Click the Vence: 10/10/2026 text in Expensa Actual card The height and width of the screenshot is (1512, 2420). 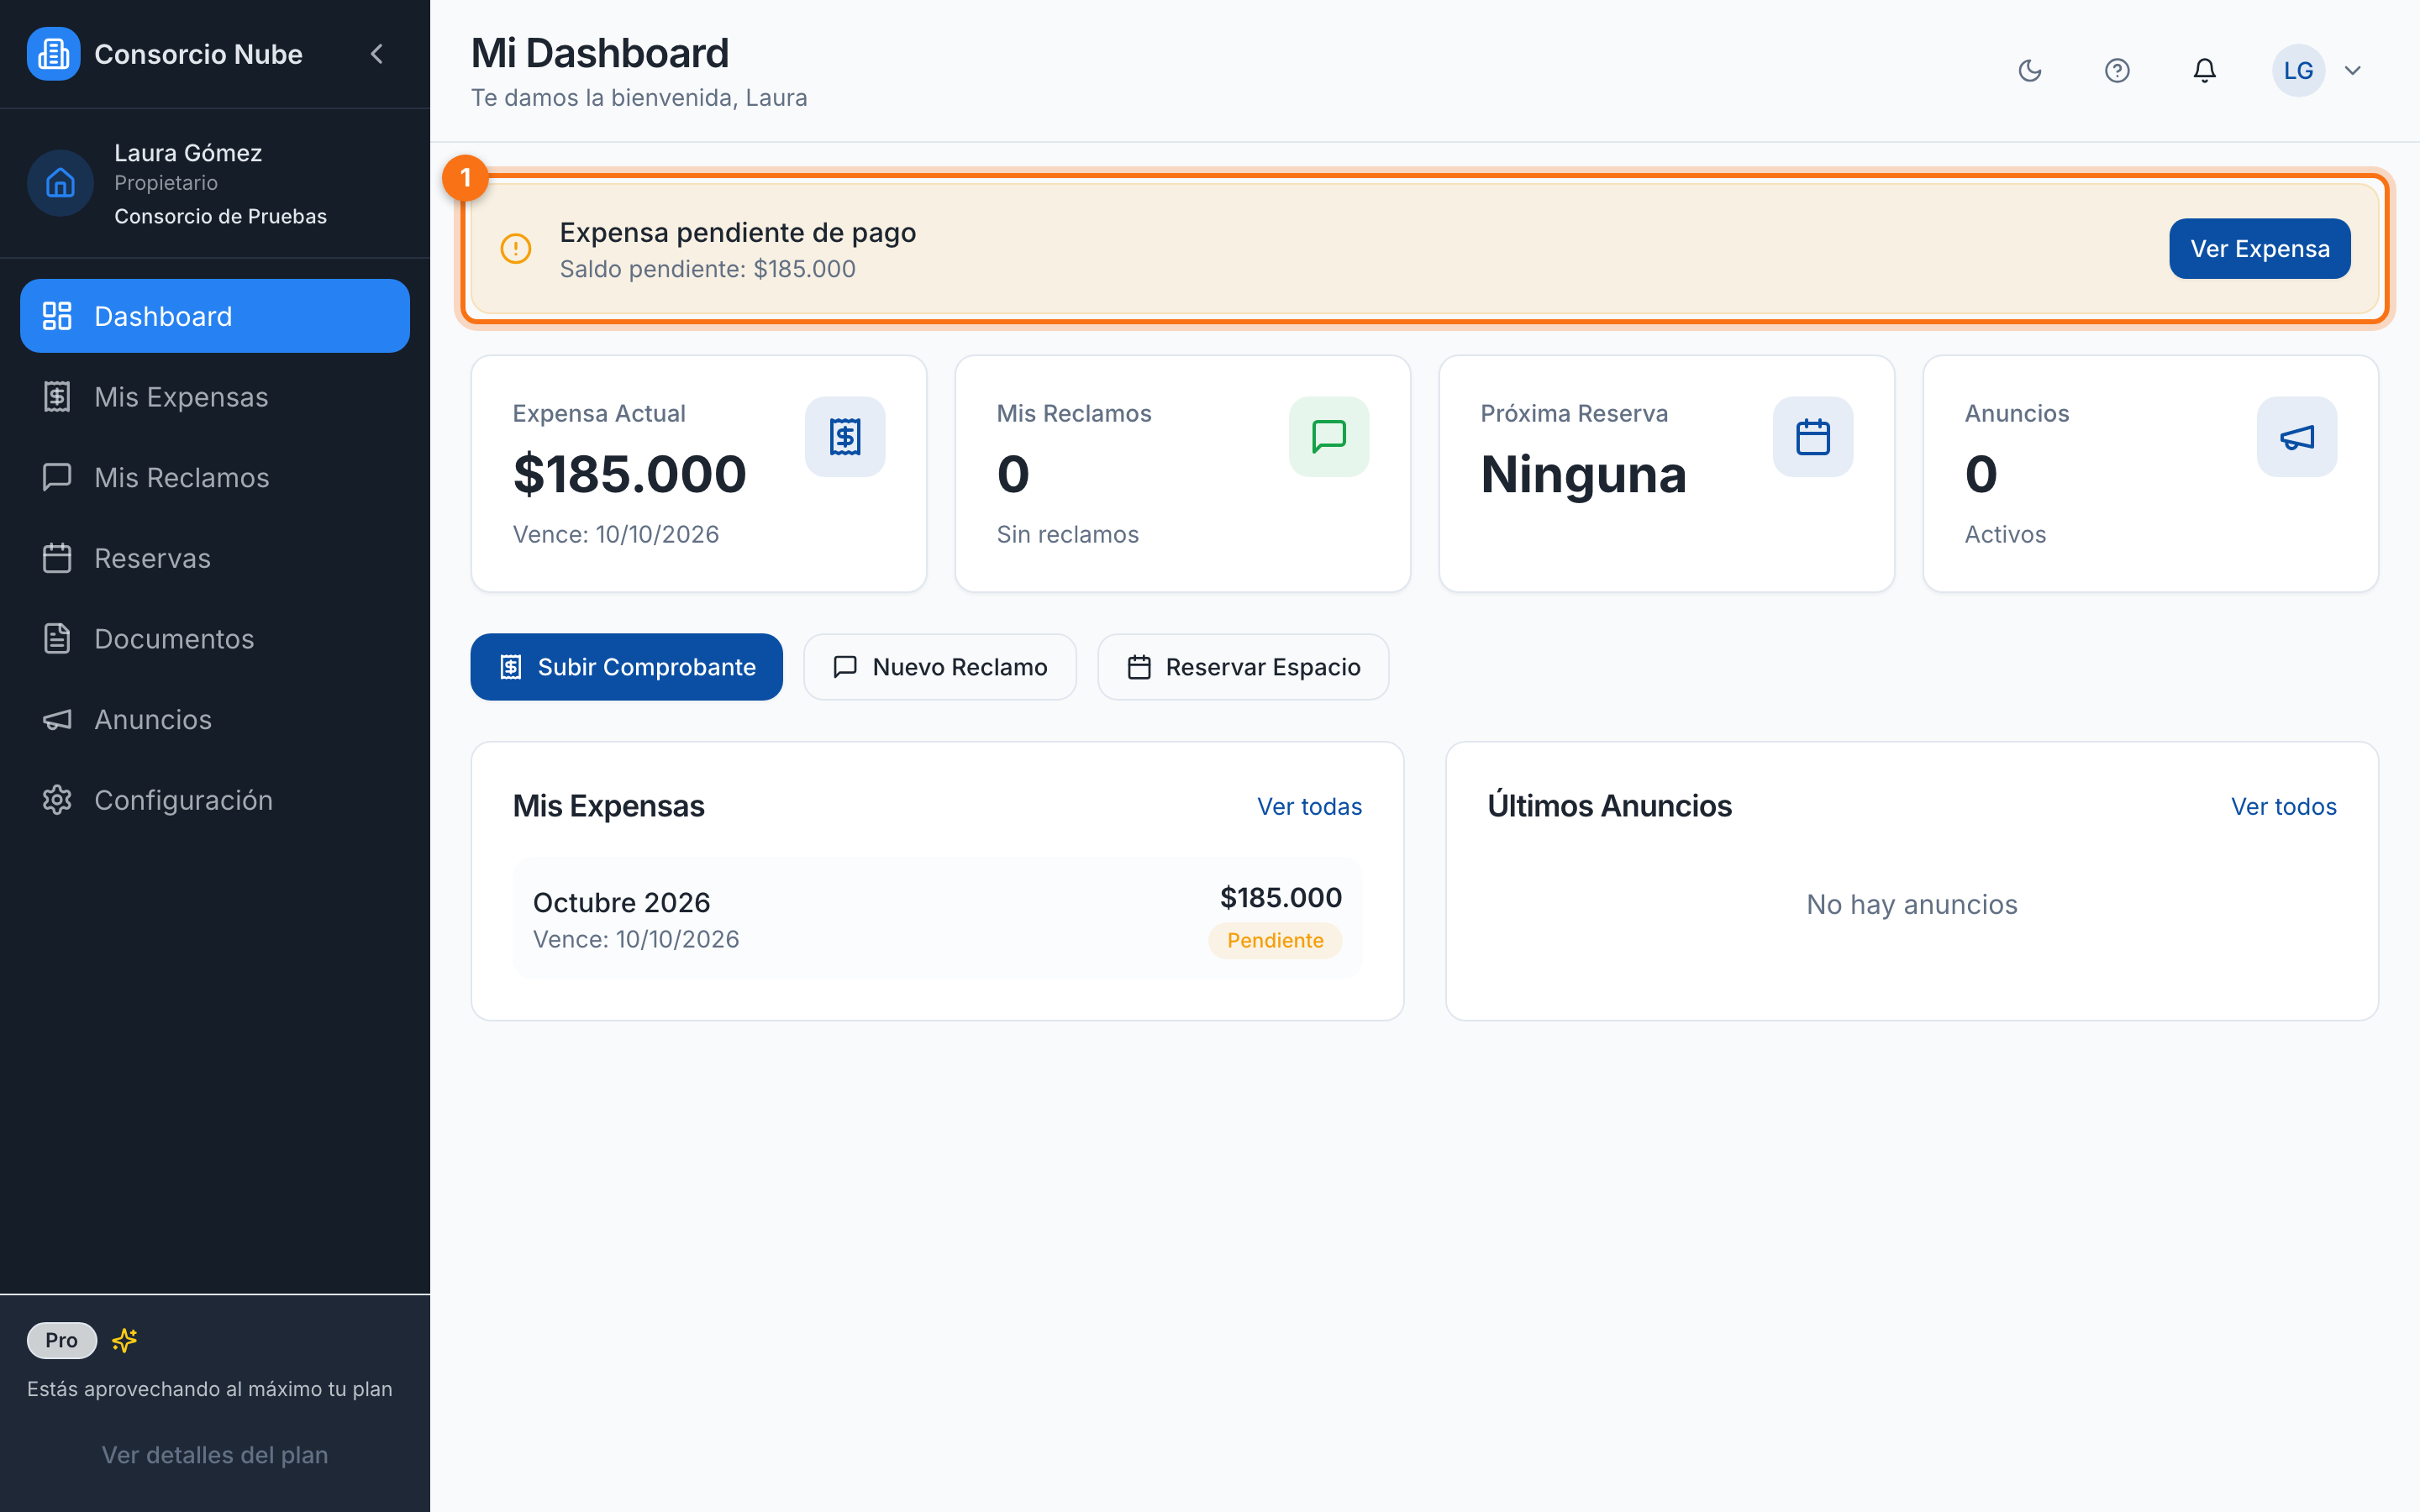tap(616, 534)
